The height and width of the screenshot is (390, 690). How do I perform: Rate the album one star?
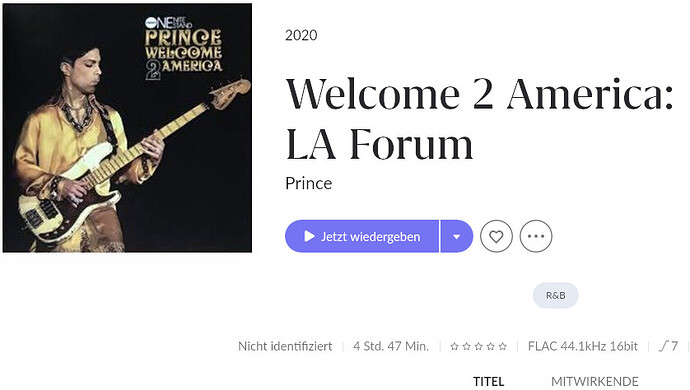point(455,347)
